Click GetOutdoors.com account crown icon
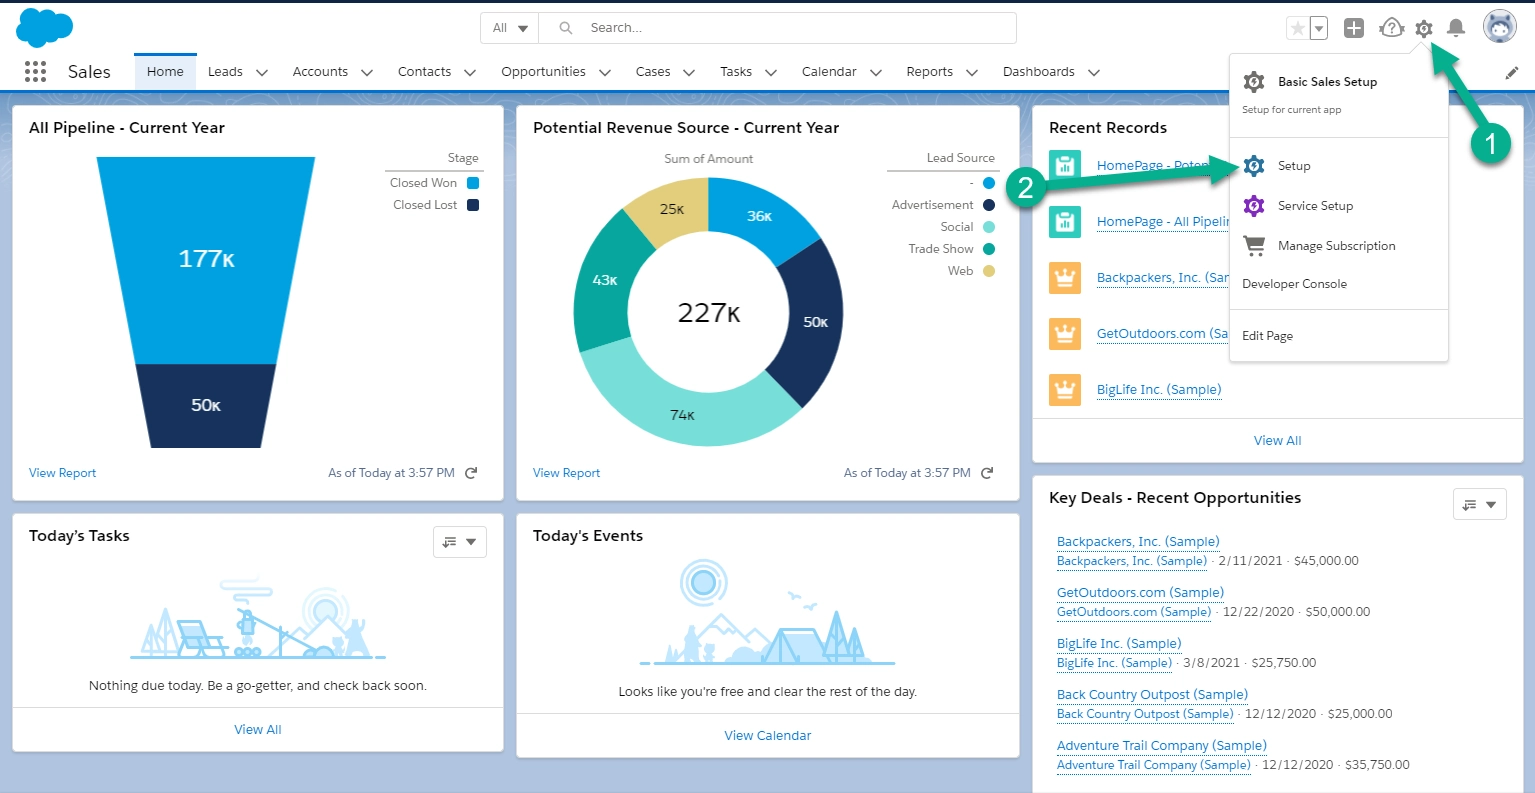This screenshot has width=1535, height=793. coord(1065,334)
